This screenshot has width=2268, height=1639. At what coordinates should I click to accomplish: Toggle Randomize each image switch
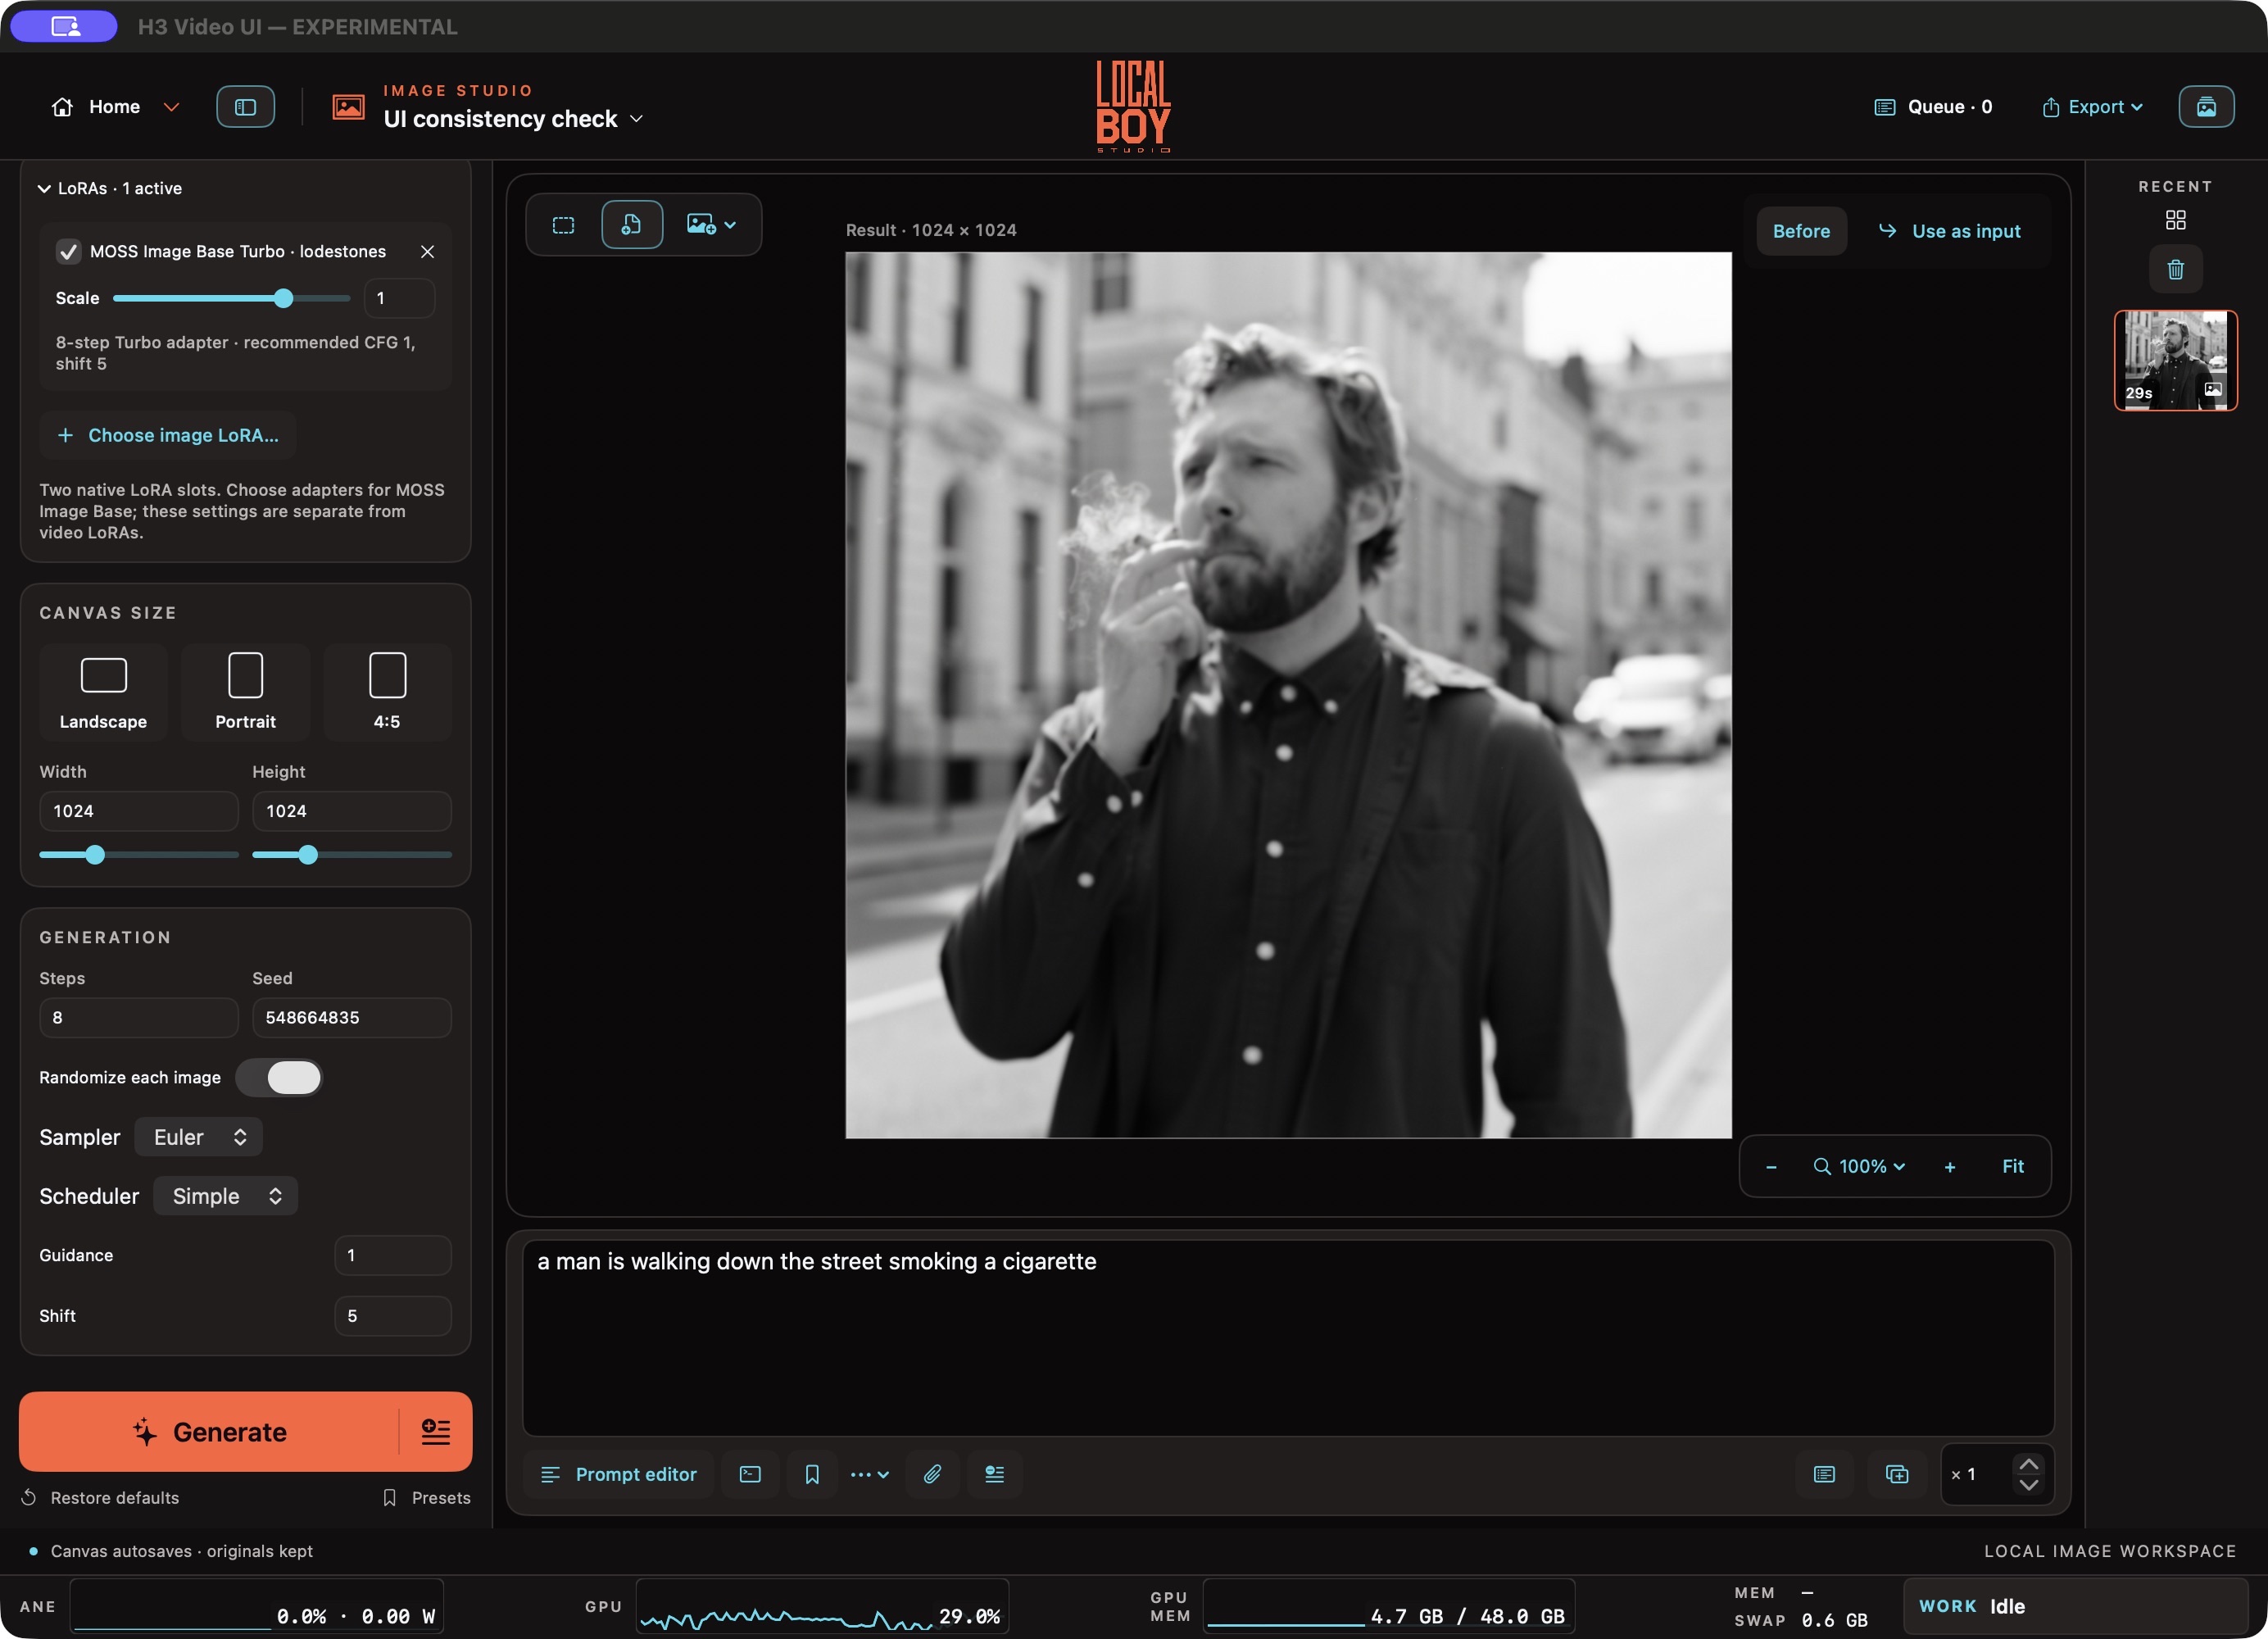[x=279, y=1077]
